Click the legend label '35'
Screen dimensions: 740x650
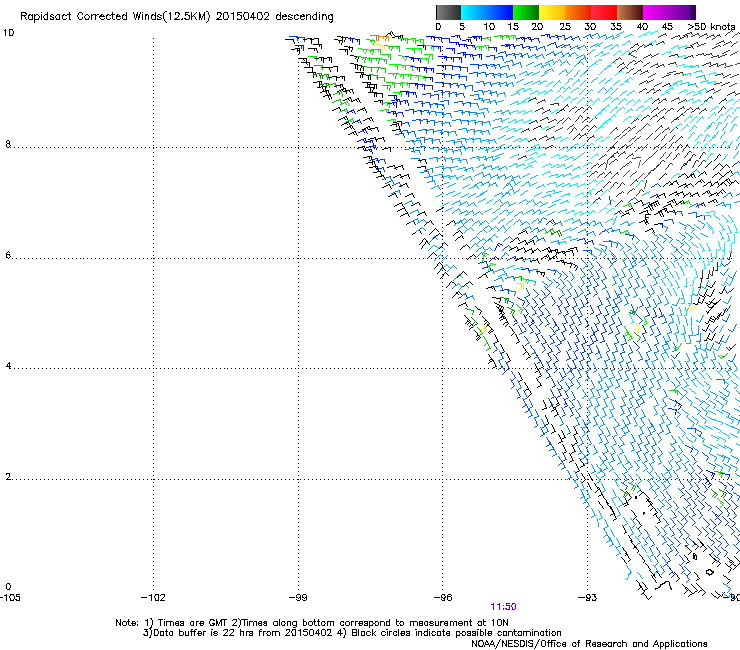(x=616, y=27)
